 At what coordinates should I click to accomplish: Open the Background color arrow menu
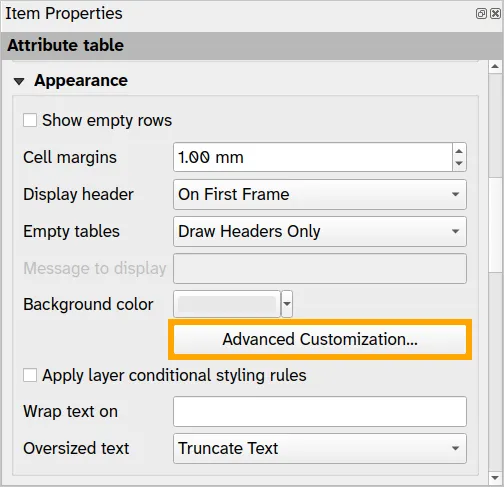[287, 304]
